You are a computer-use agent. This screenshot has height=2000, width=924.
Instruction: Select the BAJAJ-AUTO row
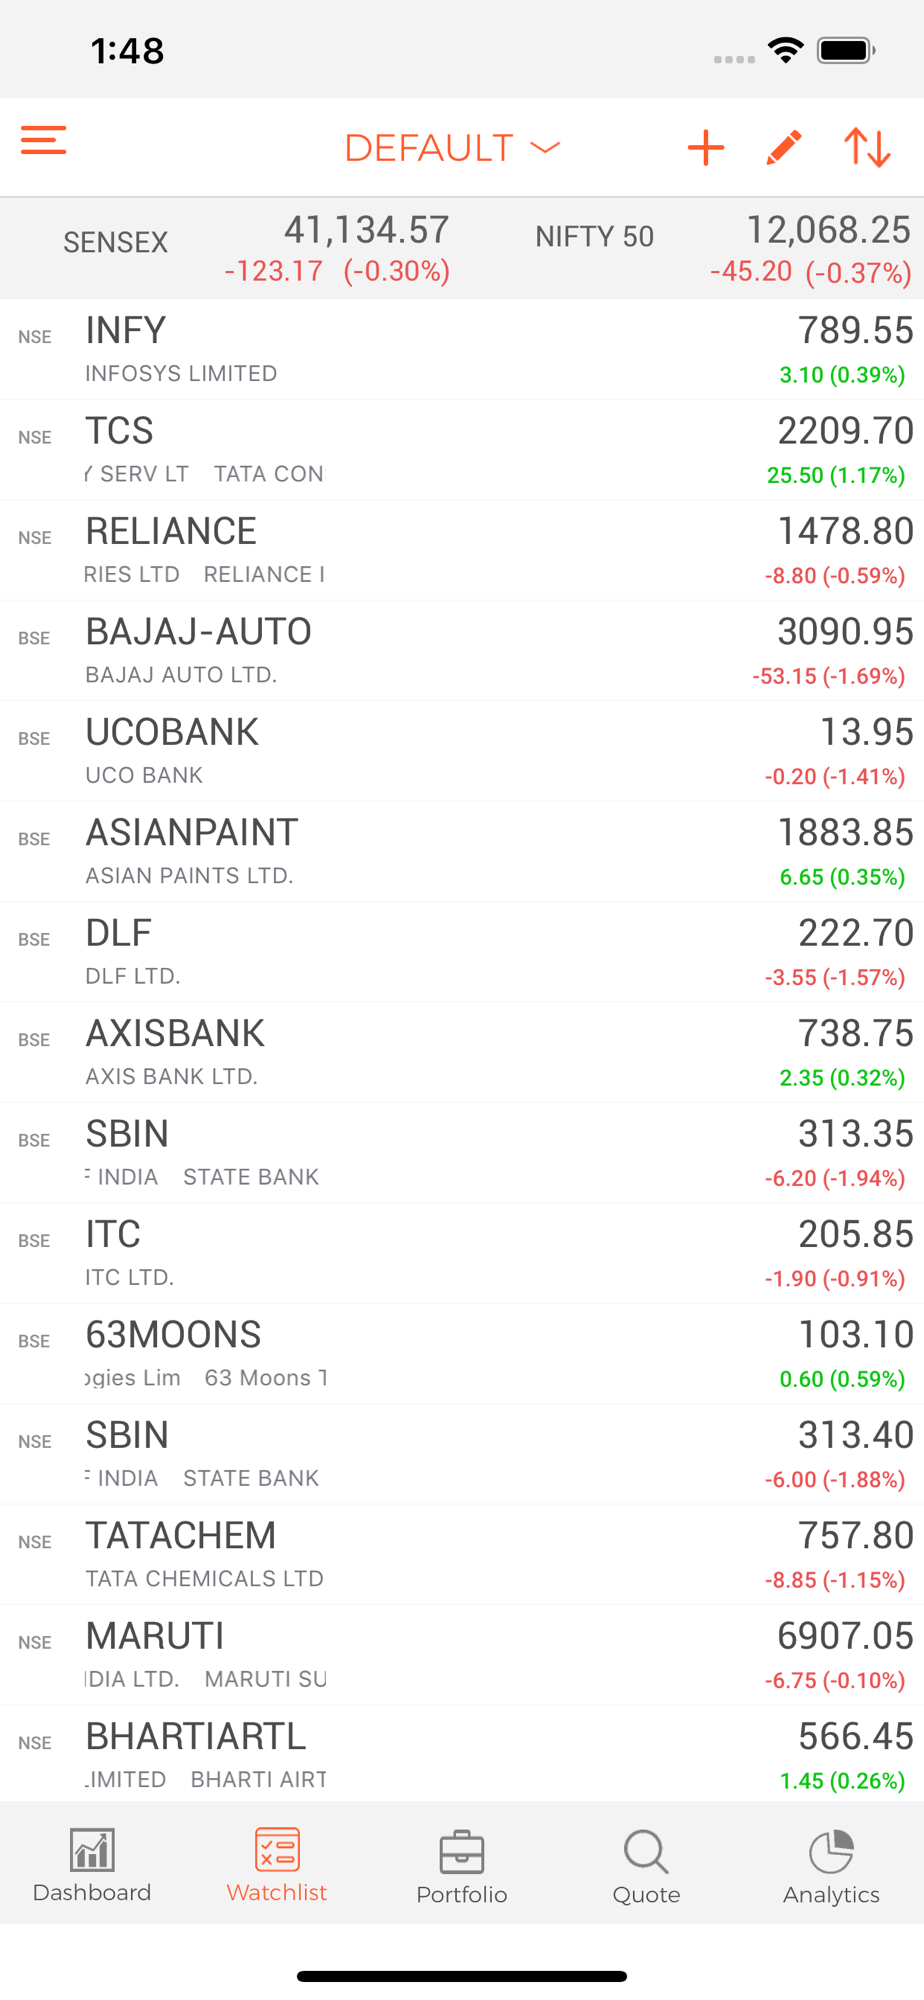[462, 651]
